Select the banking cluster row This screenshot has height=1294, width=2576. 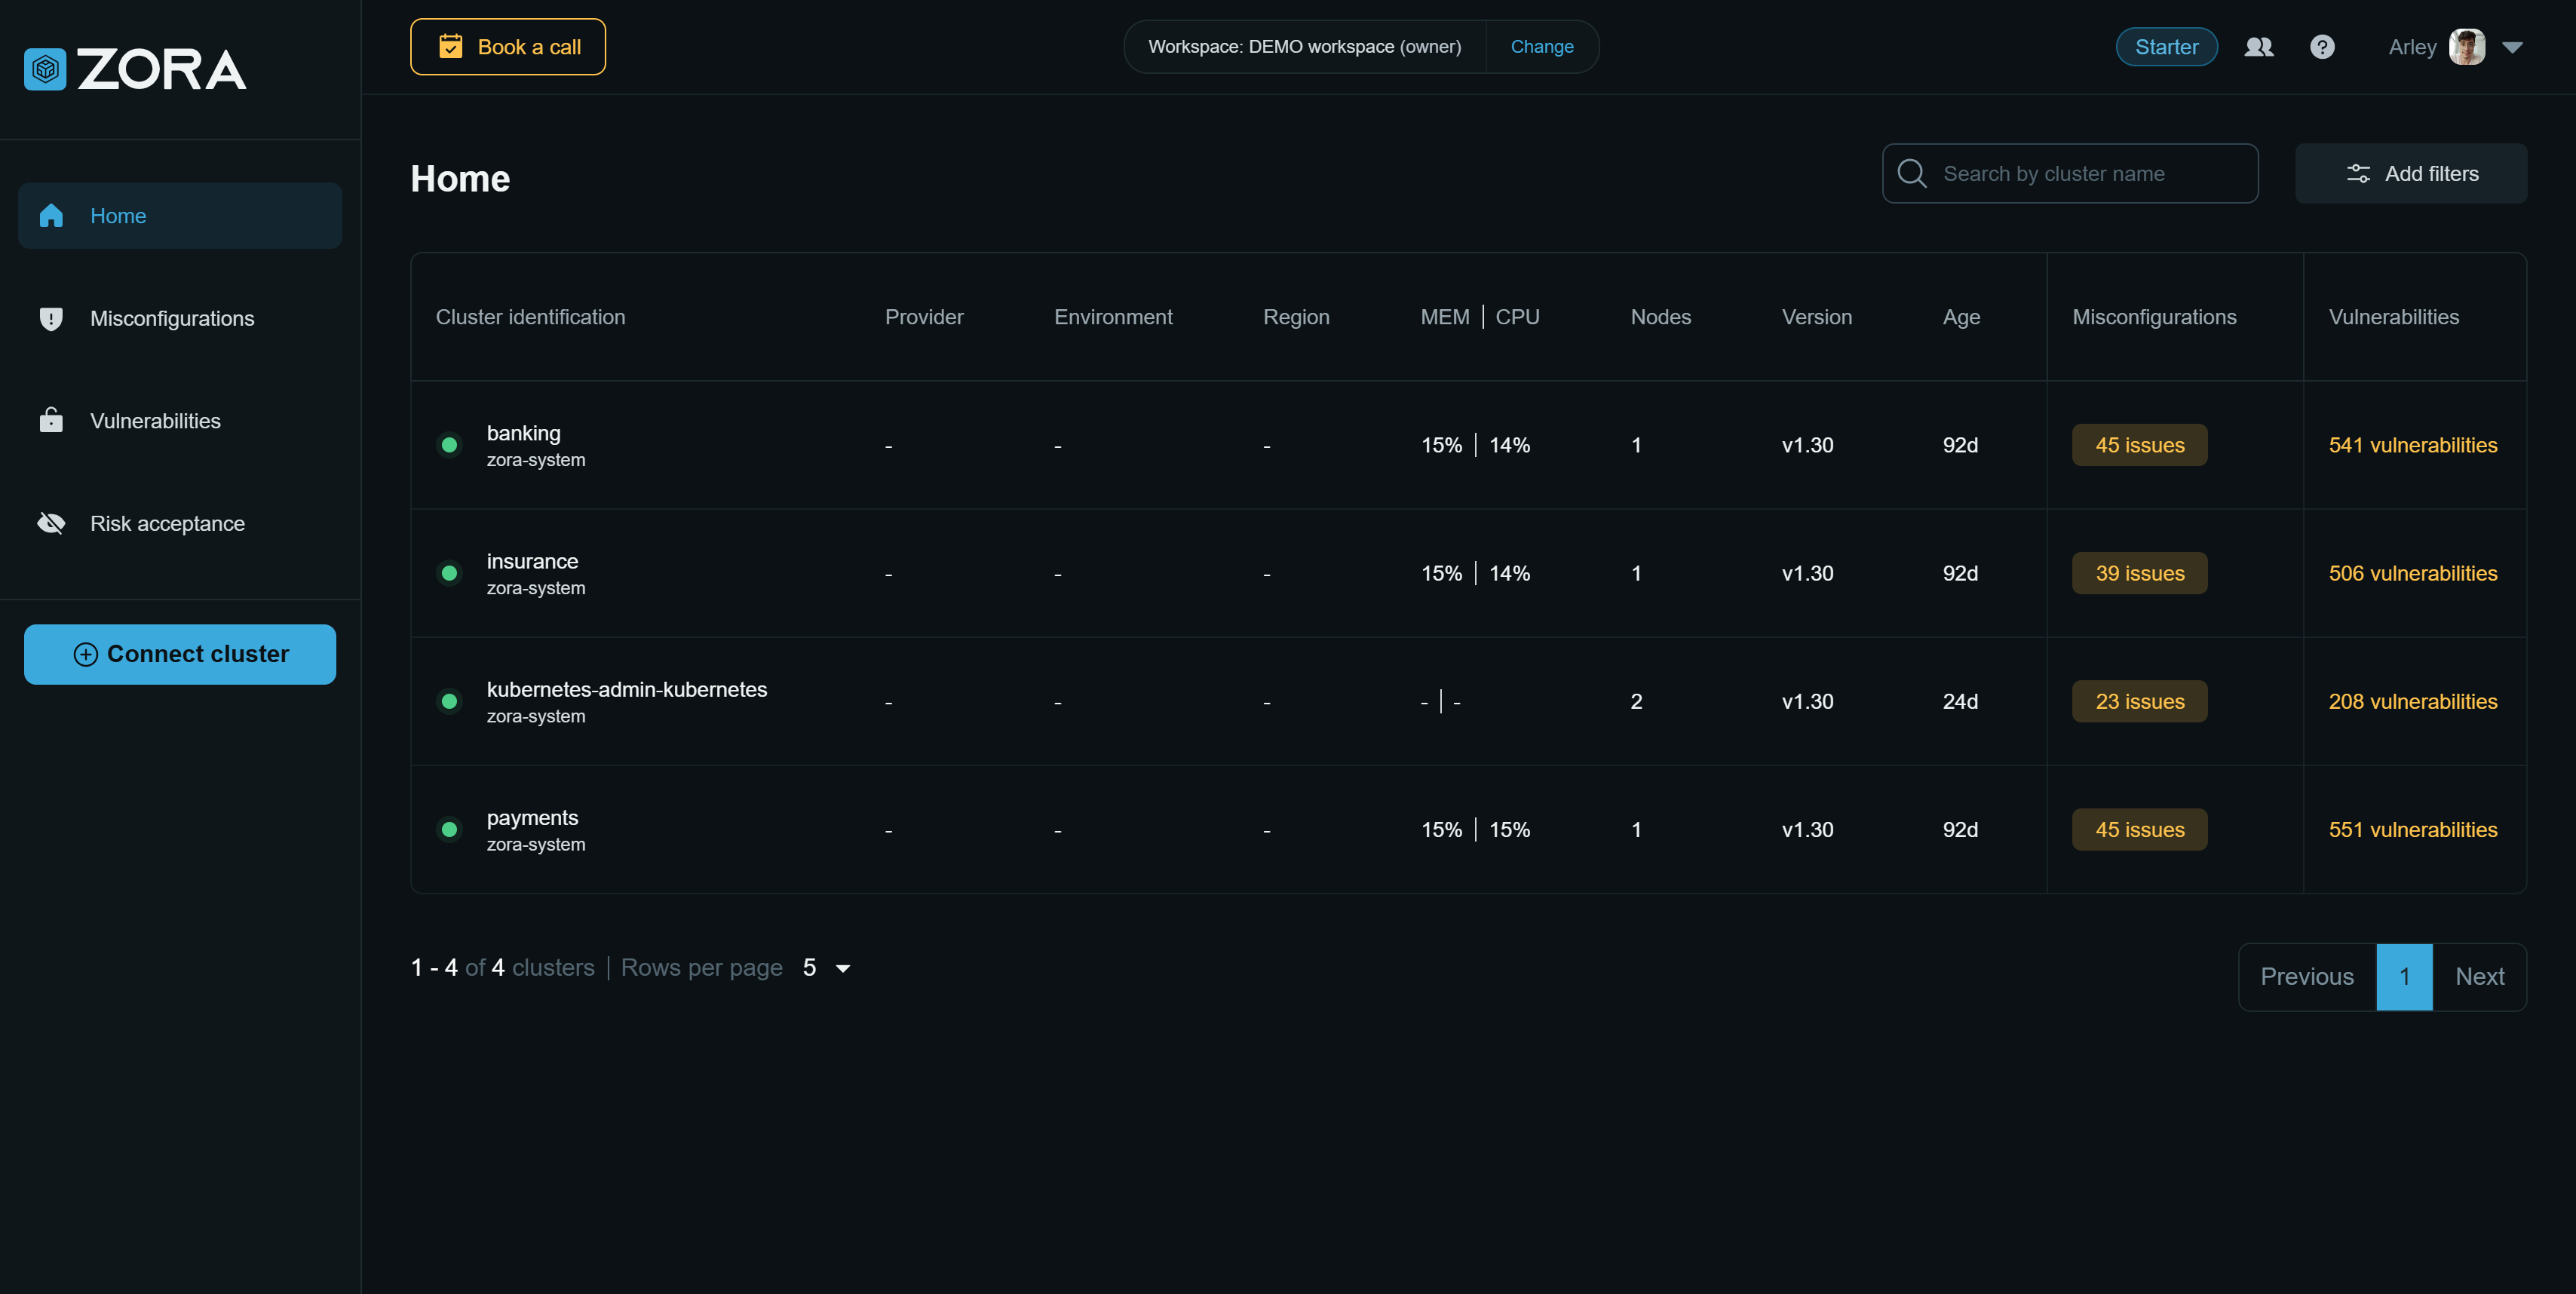click(x=1469, y=444)
